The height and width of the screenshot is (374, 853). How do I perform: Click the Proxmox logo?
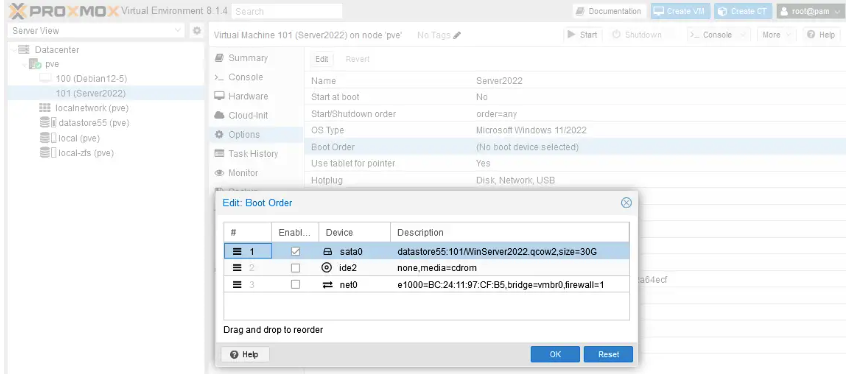click(x=64, y=10)
